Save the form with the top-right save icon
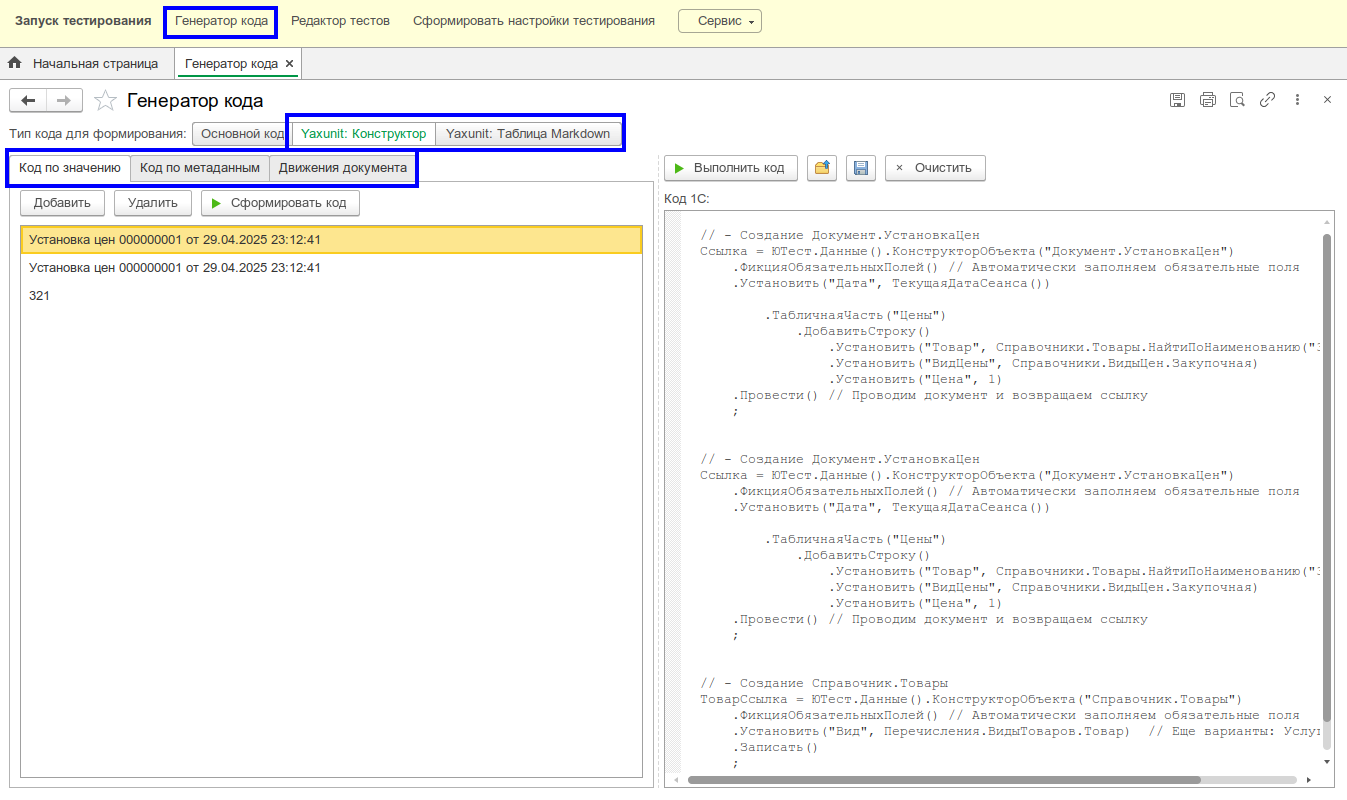Viewport: 1347px width, 800px height. point(1177,100)
